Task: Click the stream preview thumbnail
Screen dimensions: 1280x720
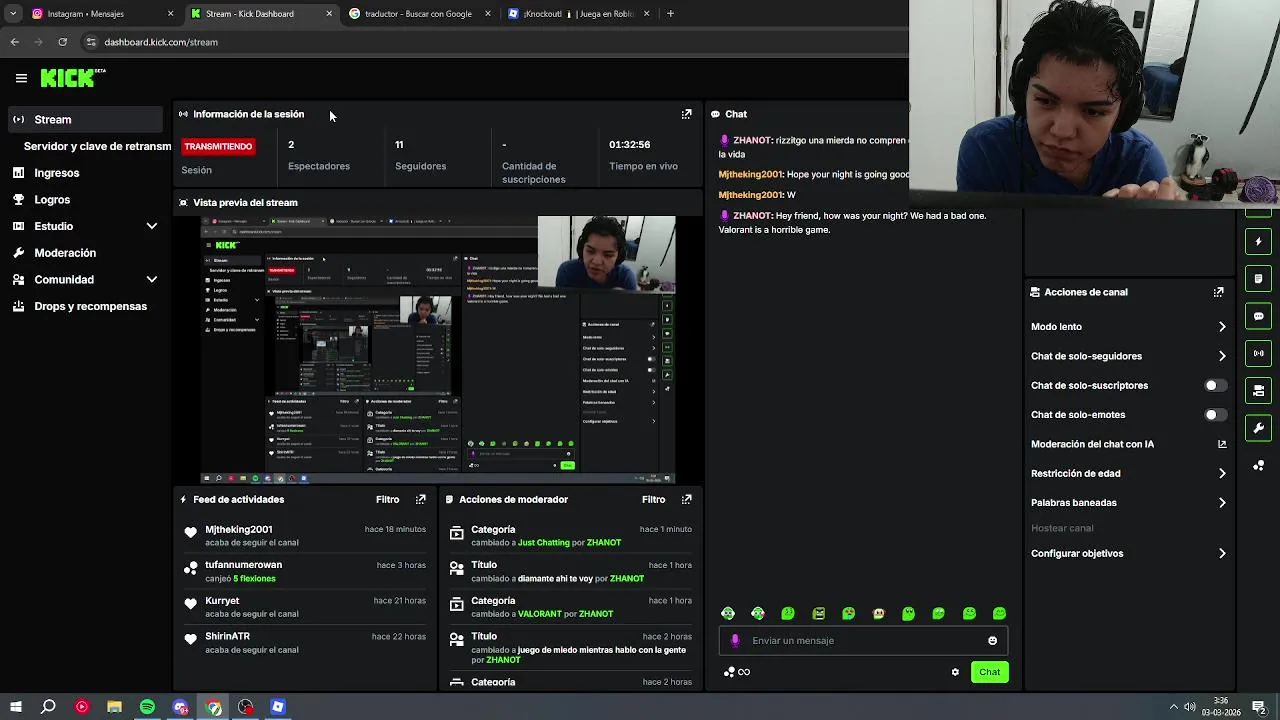Action: coord(438,349)
